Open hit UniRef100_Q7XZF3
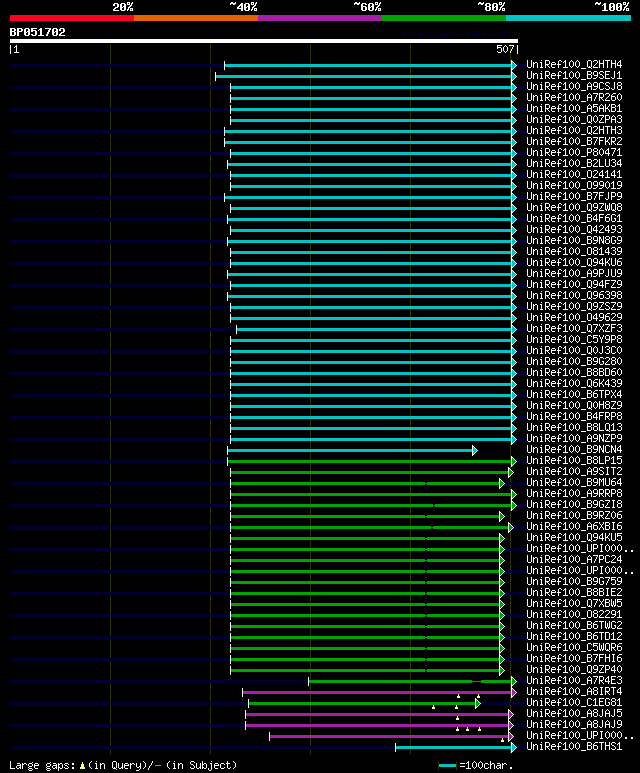This screenshot has width=640, height=773. [574, 329]
